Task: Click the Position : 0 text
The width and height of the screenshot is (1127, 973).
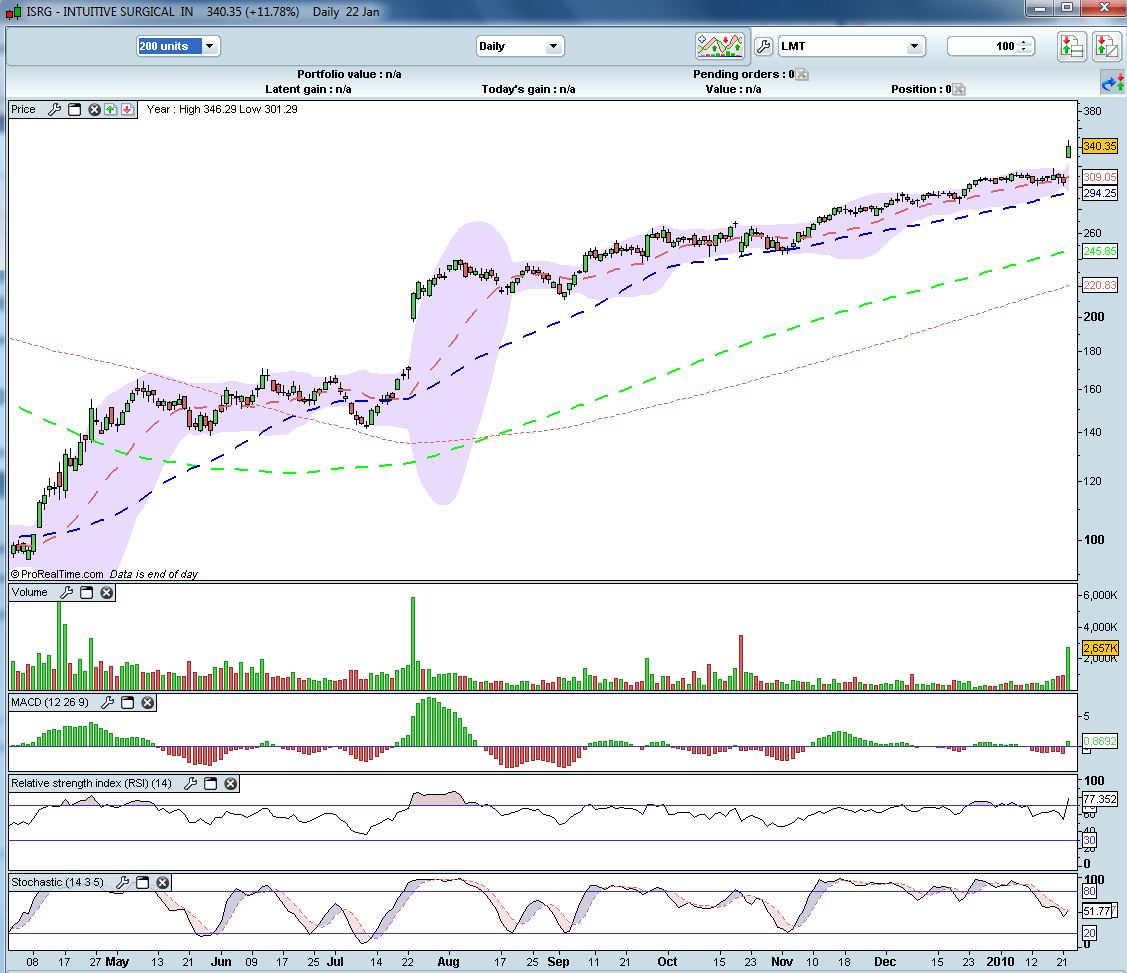Action: tap(921, 89)
